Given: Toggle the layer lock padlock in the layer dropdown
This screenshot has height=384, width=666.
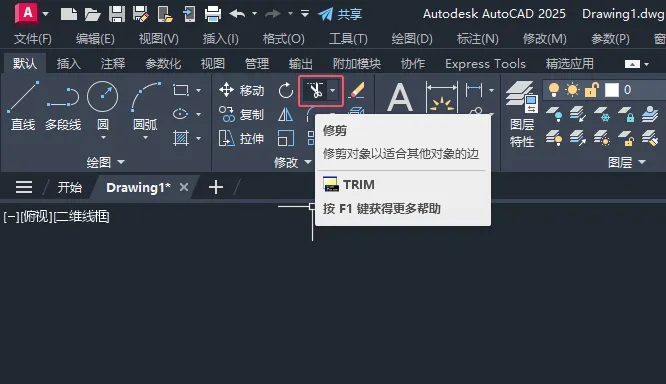Looking at the screenshot, I should (x=591, y=90).
